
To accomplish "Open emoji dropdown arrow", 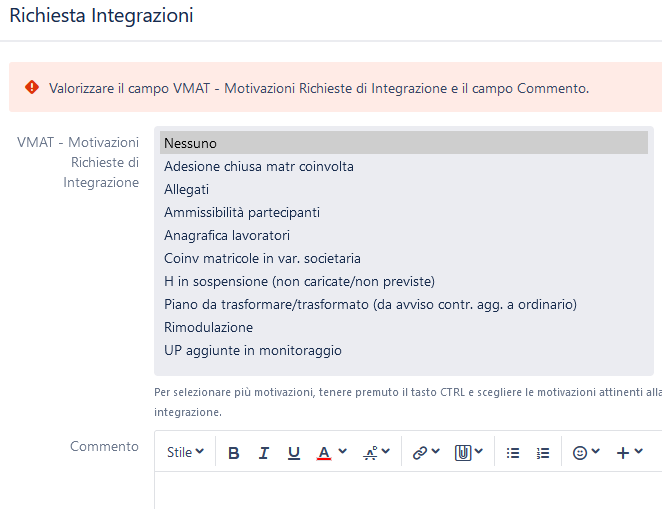I will pos(596,451).
